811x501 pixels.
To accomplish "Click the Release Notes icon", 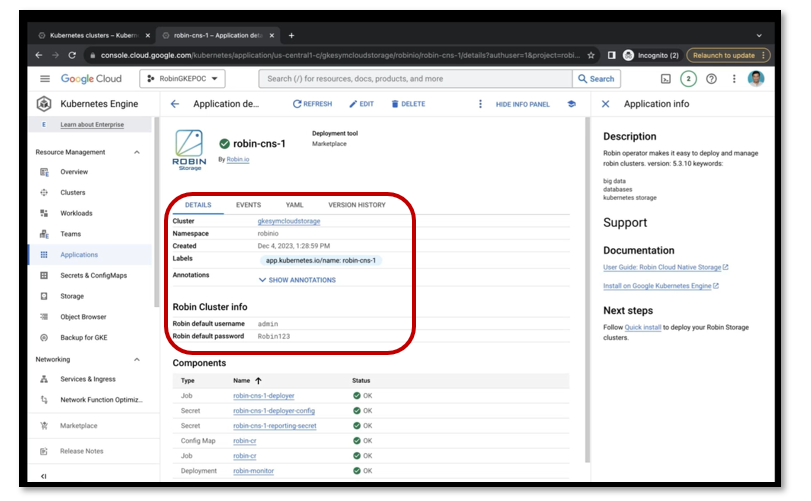I will pos(44,451).
